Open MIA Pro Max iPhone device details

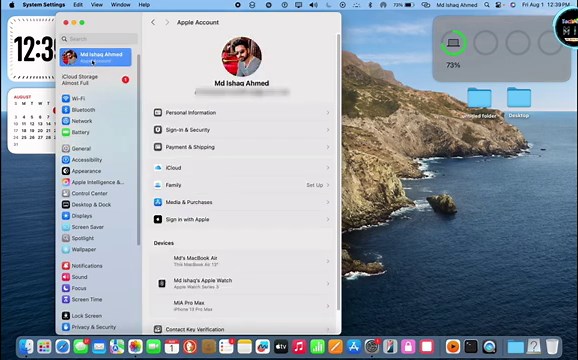pos(241,306)
